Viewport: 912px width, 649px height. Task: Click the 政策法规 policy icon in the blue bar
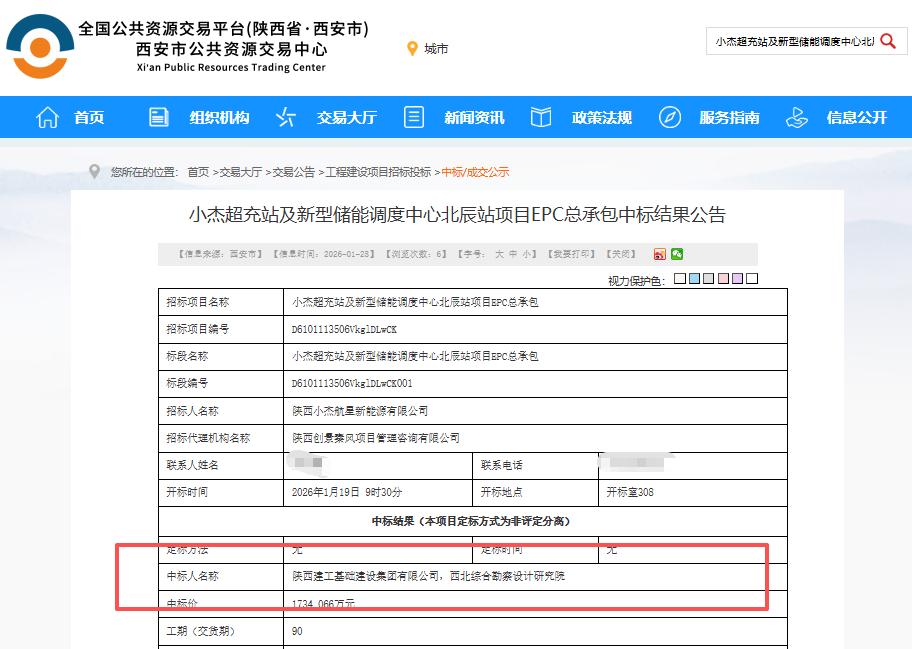[540, 117]
